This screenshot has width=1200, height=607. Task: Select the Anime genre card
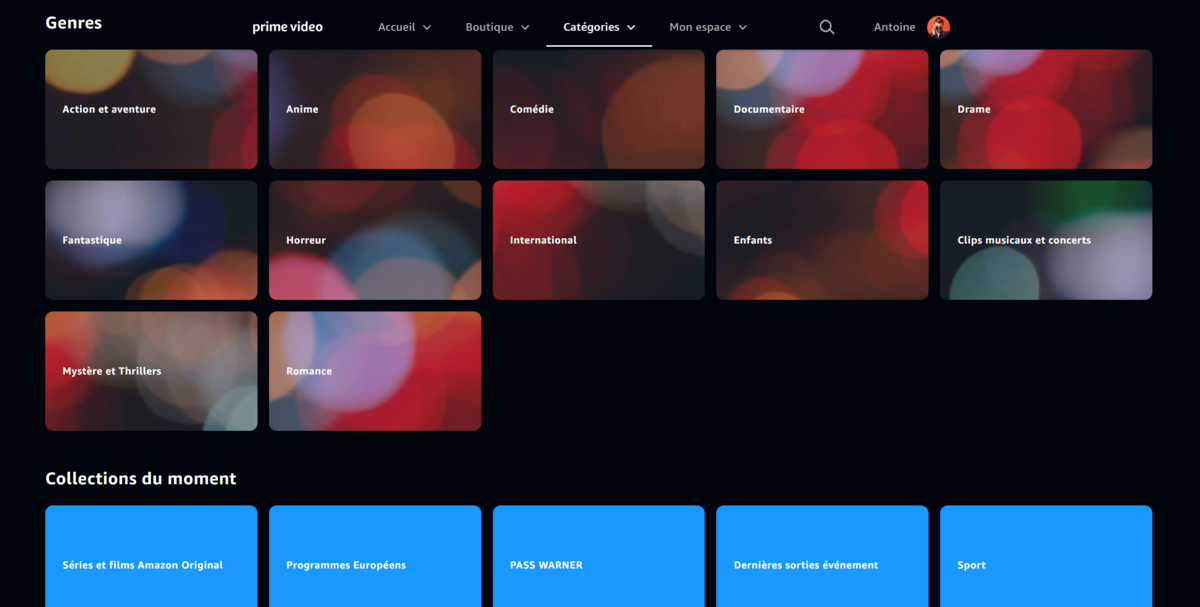click(x=375, y=109)
